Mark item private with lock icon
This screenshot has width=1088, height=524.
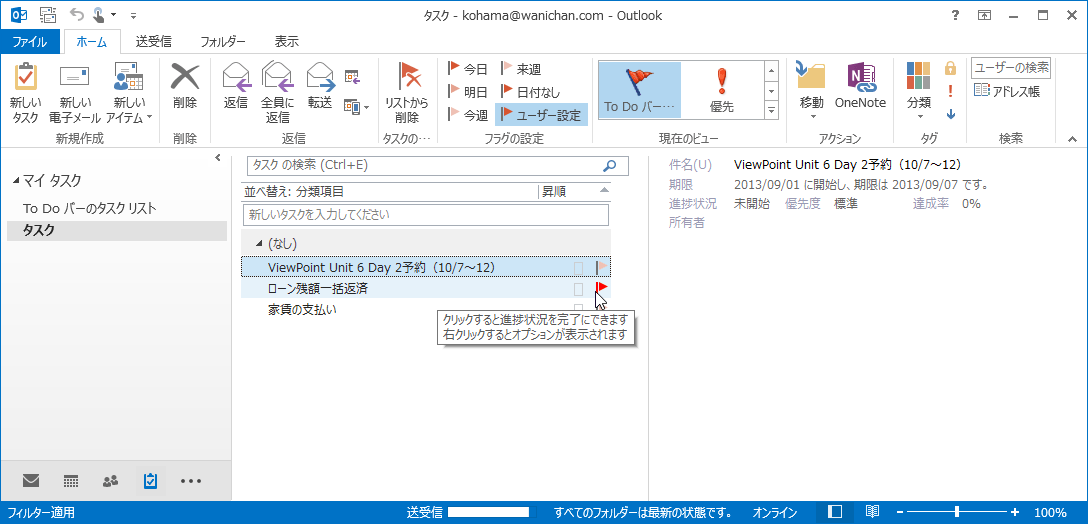(x=951, y=68)
